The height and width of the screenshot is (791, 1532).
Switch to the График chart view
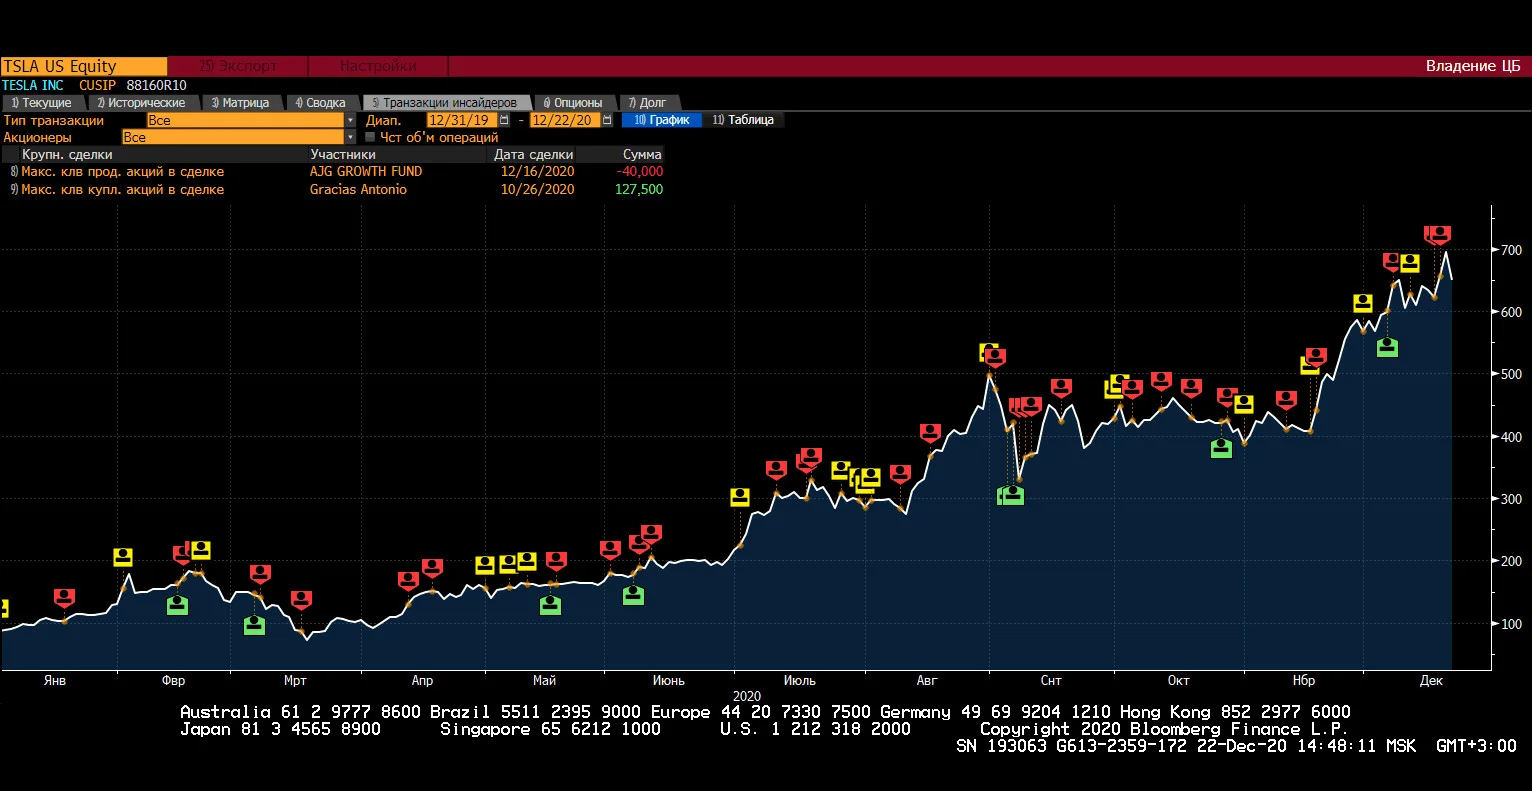click(662, 120)
